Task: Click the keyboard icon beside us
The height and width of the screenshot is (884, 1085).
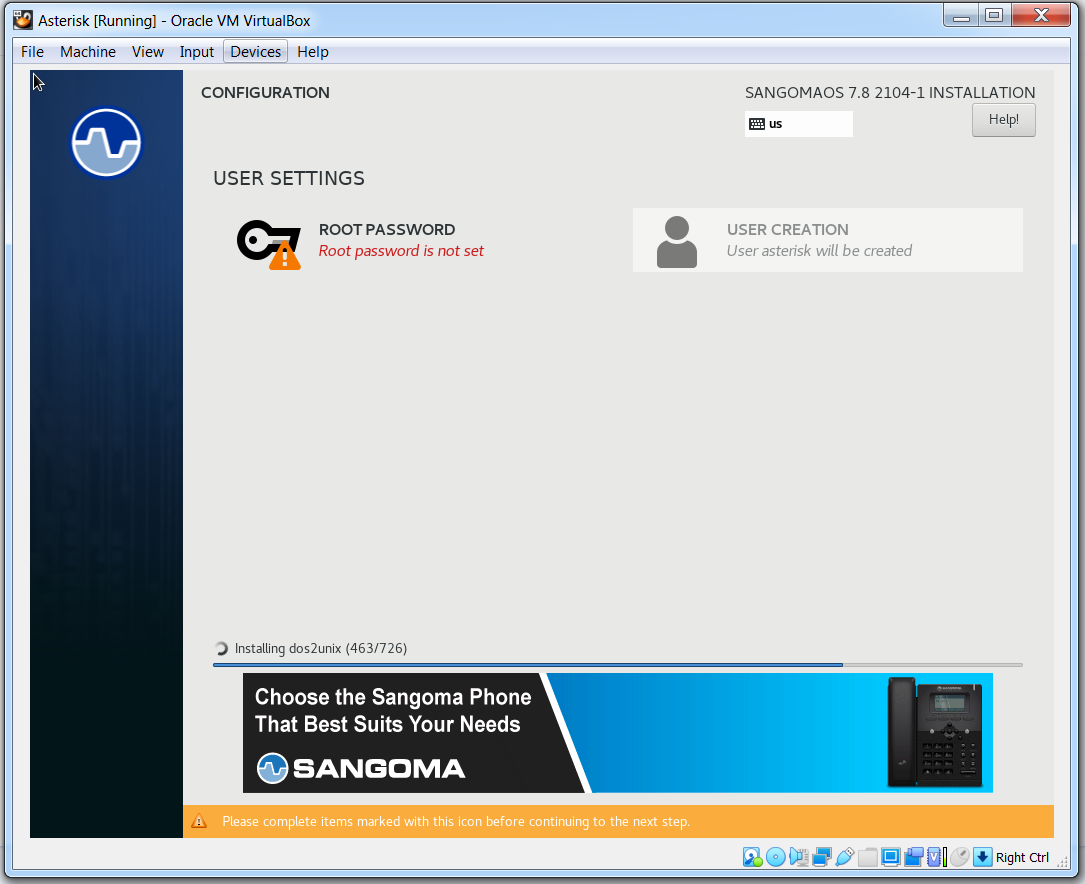Action: [x=757, y=124]
